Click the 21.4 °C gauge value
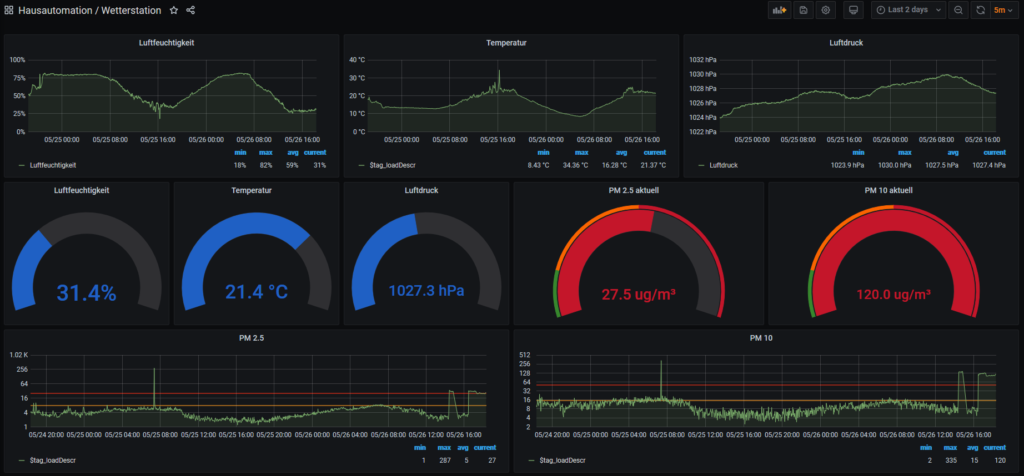Screen dimensions: 1024x476 click(257, 292)
